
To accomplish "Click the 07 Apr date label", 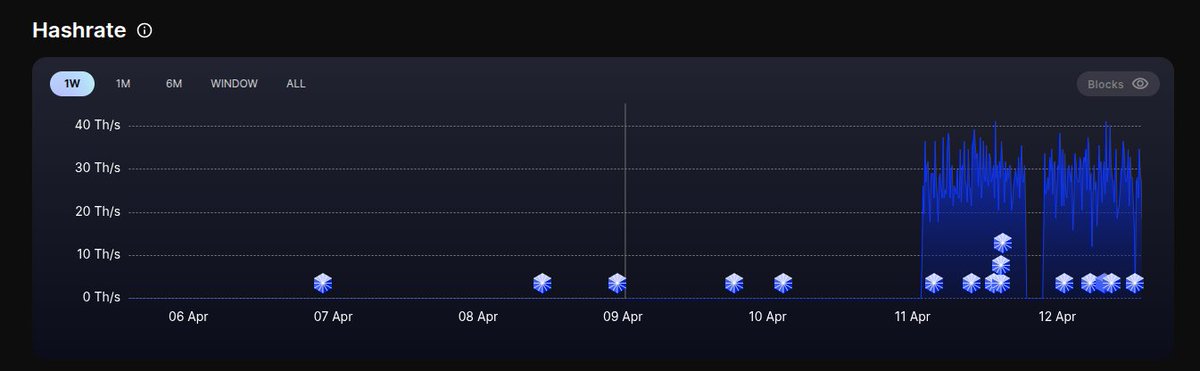I will click(333, 317).
